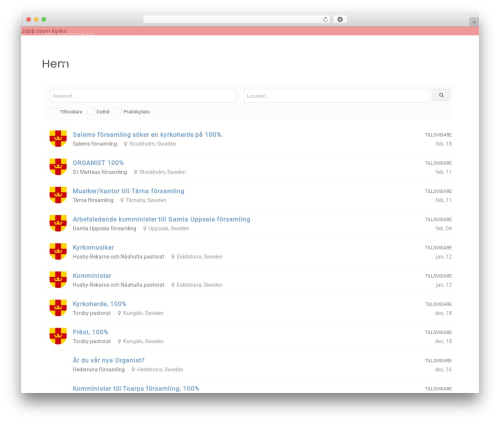500x423 pixels.
Task: Open Arbetsledande komminister till Gamla Uppsala listing
Action: pos(161,219)
